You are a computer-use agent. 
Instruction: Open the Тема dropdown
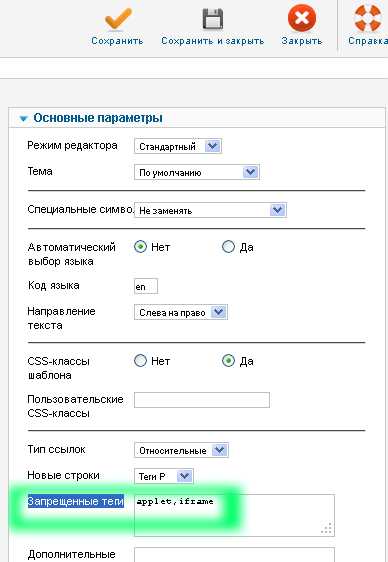[x=197, y=172]
